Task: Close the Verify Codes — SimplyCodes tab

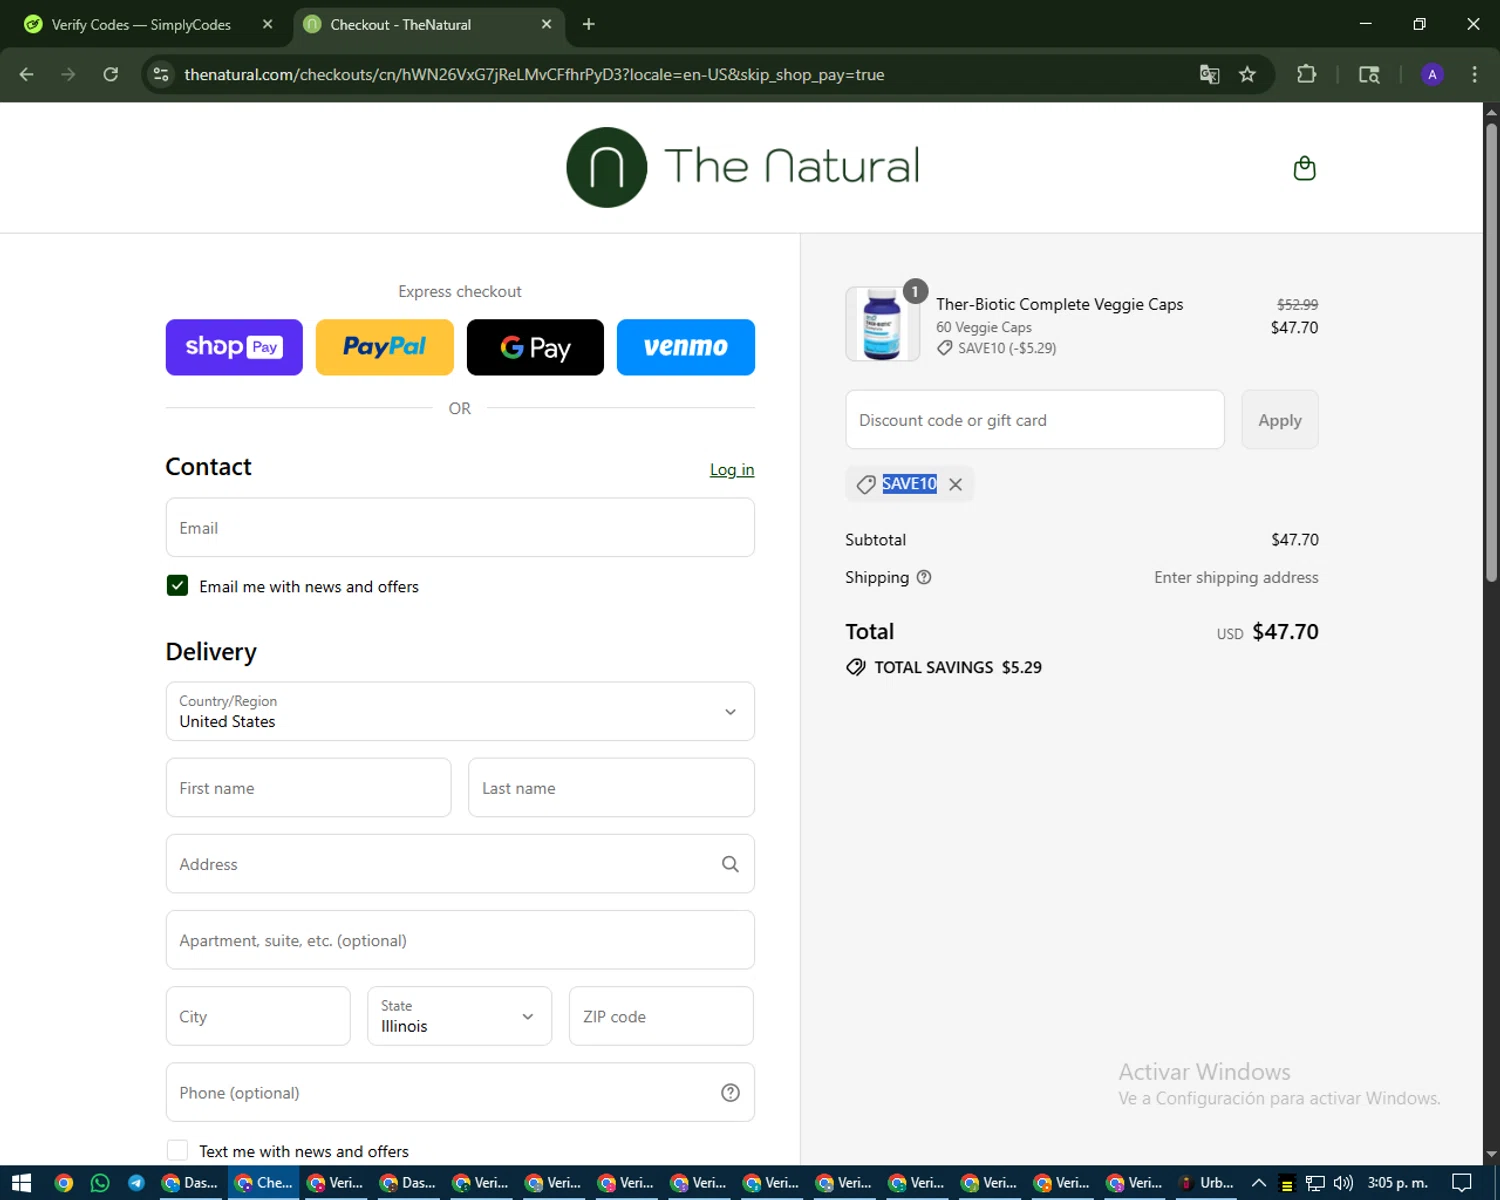Action: tap(267, 24)
